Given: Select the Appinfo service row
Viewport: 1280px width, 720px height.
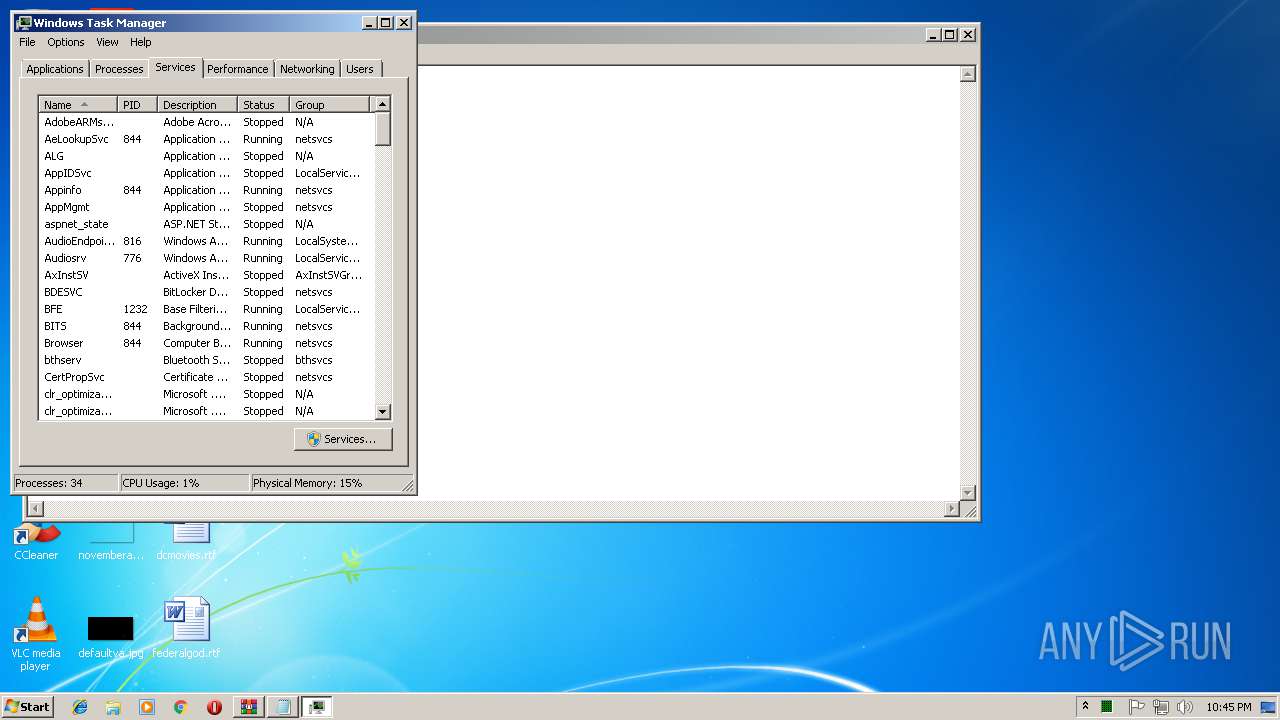Looking at the screenshot, I should 206,190.
